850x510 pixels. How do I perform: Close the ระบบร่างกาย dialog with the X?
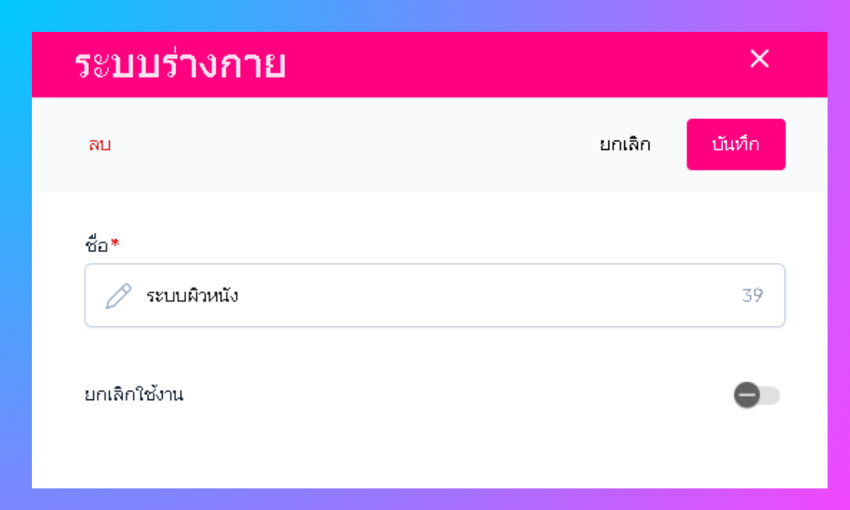(759, 59)
